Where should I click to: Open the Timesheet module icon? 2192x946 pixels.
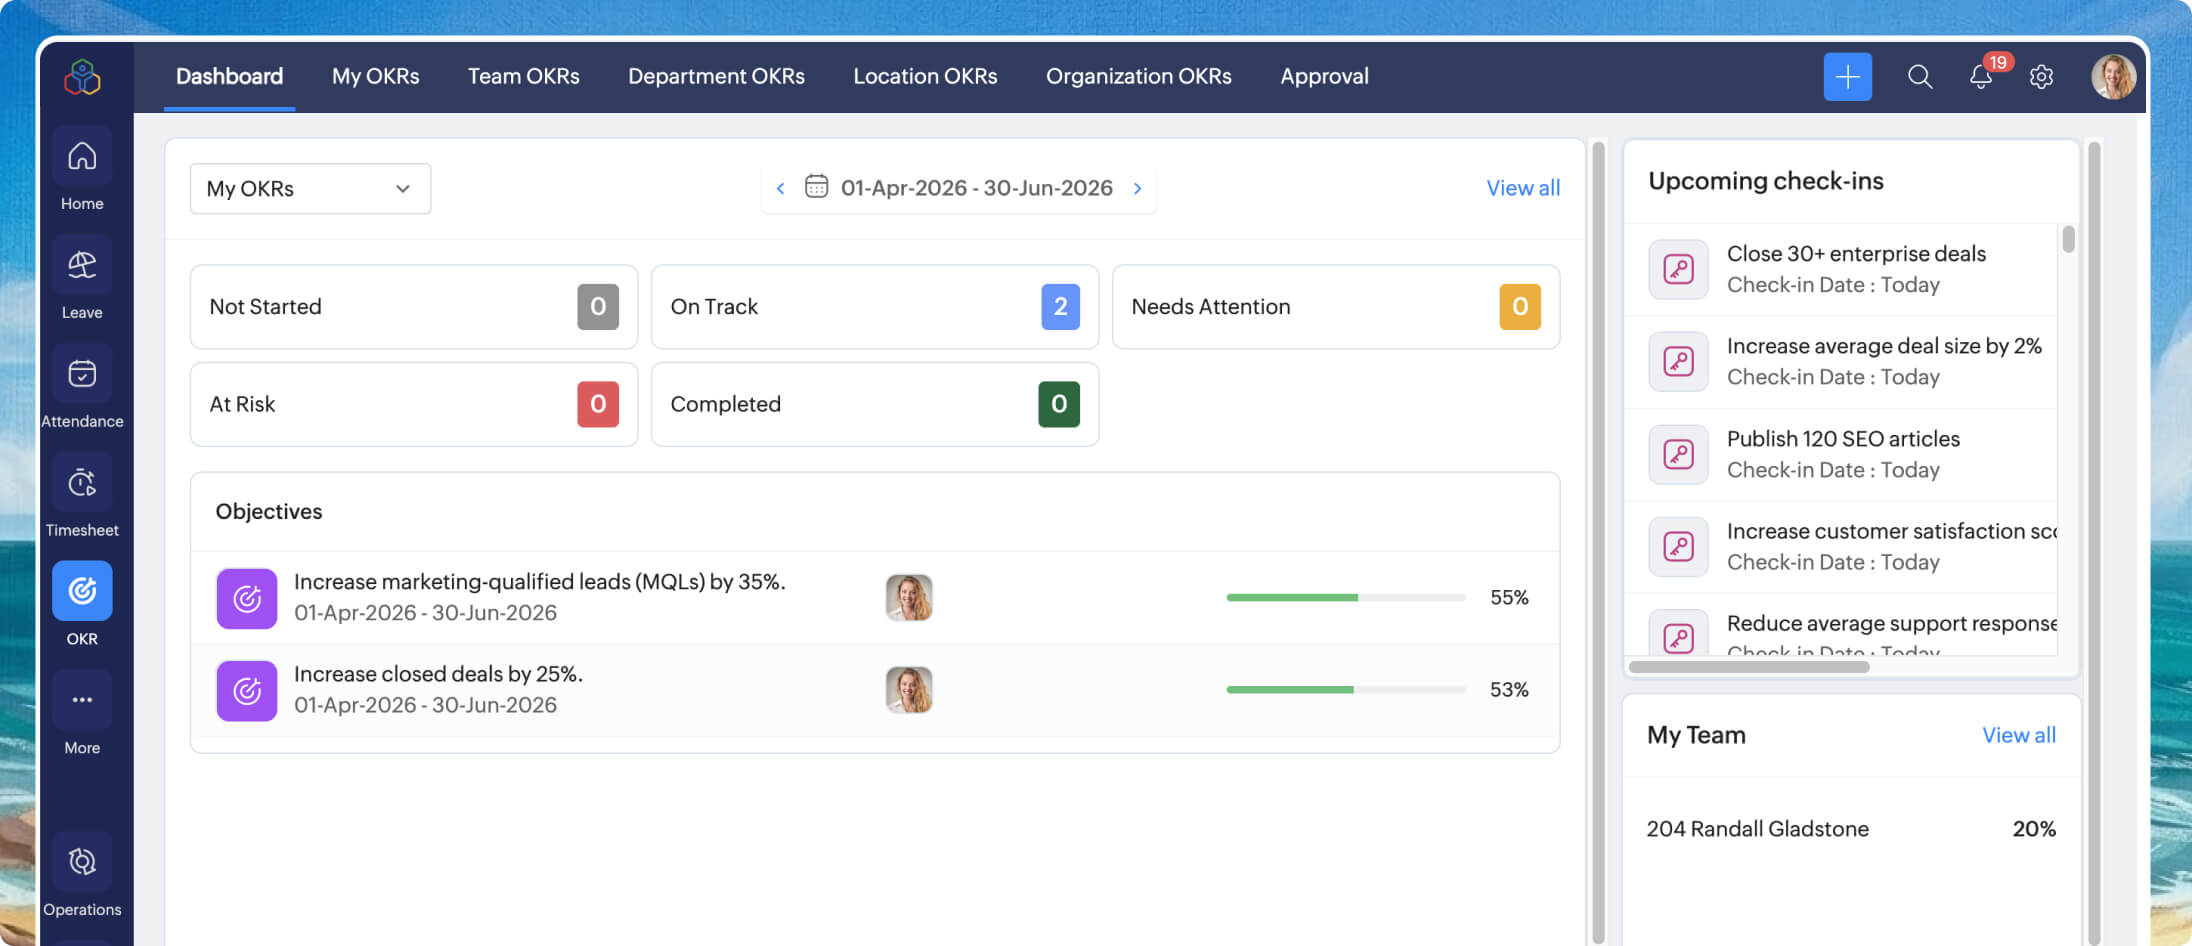(x=82, y=483)
